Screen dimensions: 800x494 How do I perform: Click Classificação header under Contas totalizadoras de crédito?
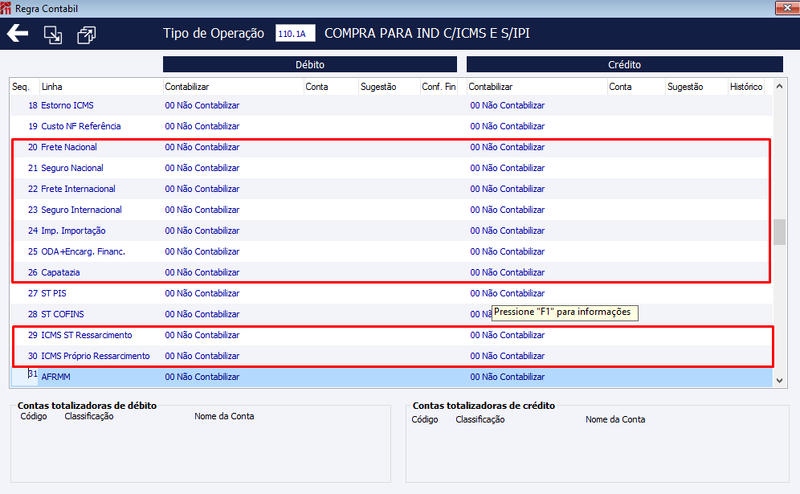(x=480, y=419)
